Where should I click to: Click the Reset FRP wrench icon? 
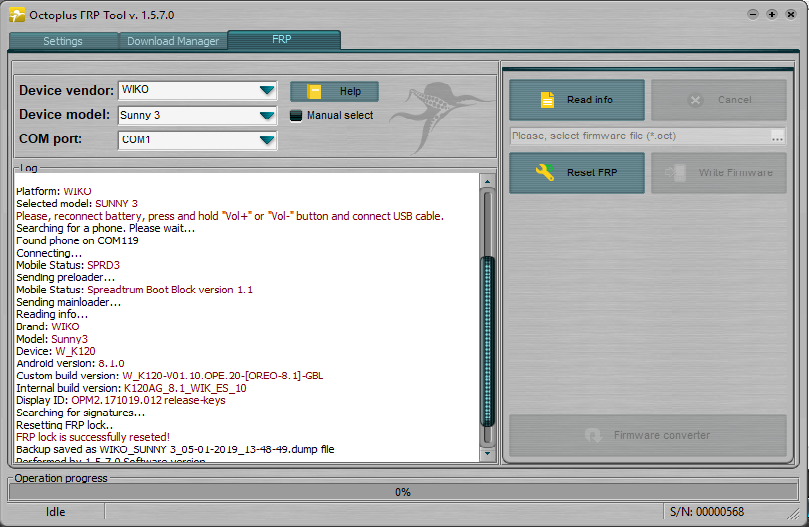pyautogui.click(x=545, y=172)
